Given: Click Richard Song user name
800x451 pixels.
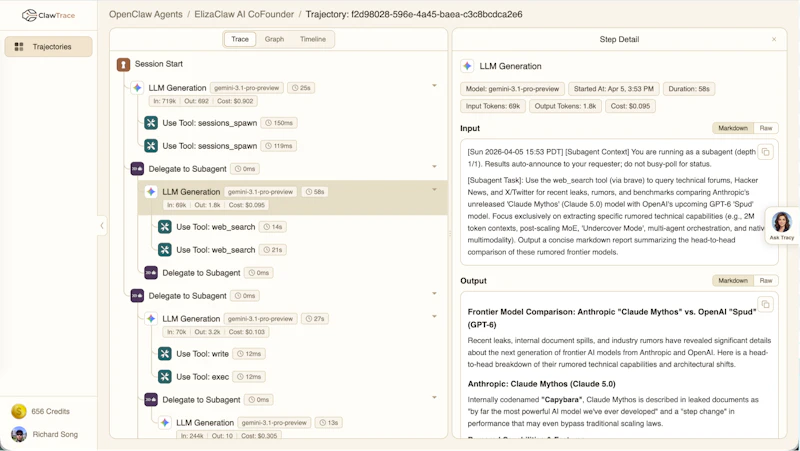Looking at the screenshot, I should click(x=55, y=434).
